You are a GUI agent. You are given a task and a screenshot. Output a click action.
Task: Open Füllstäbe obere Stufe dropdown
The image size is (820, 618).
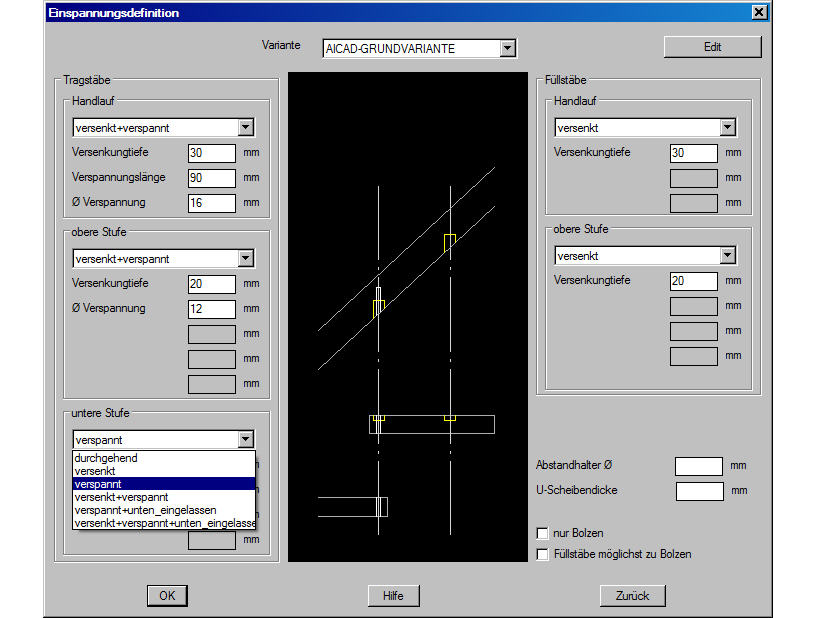click(x=727, y=255)
